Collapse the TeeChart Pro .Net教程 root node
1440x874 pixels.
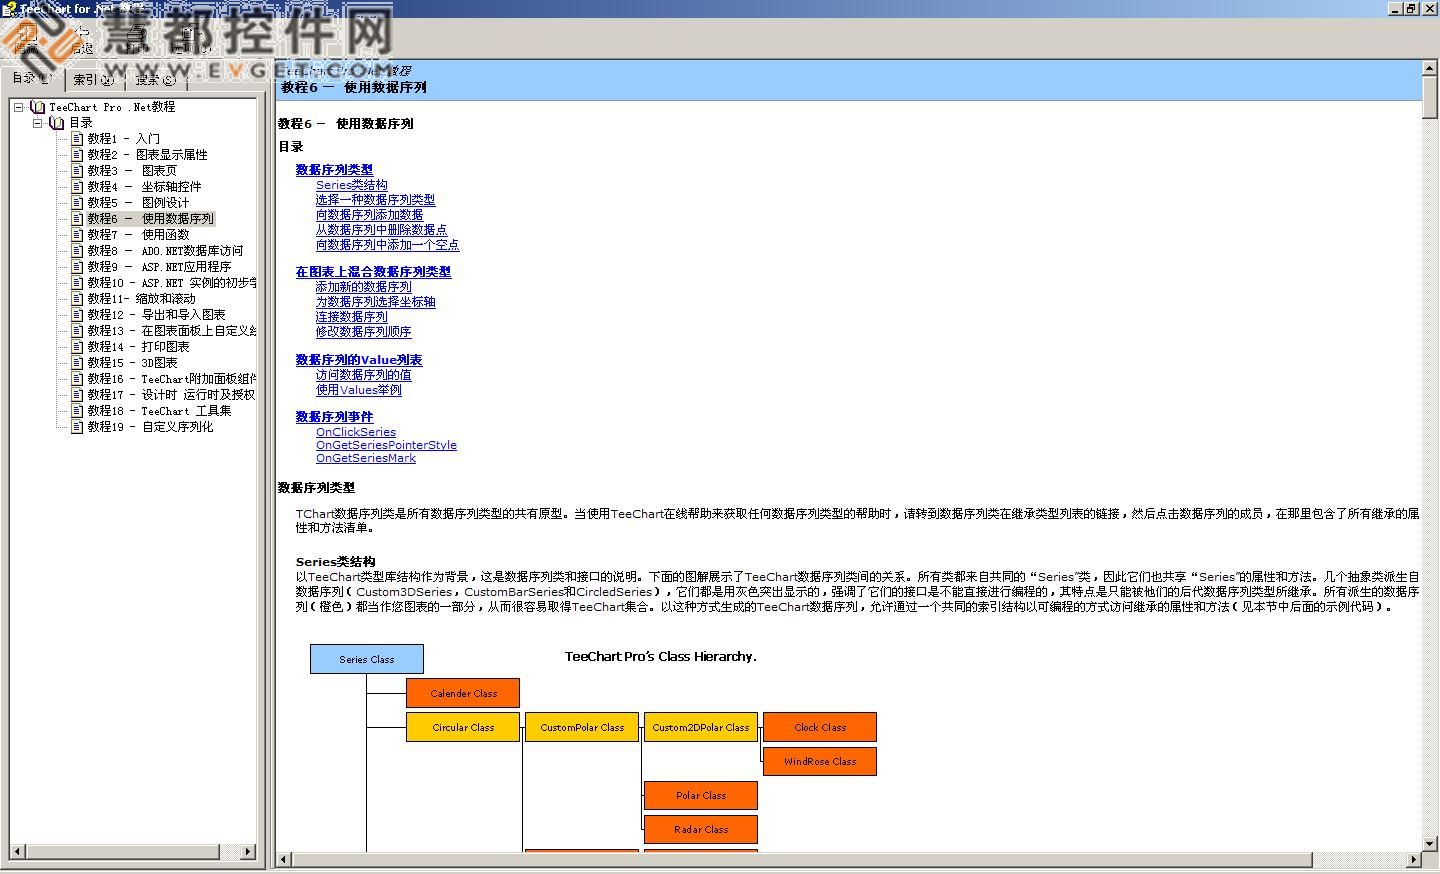[x=19, y=107]
